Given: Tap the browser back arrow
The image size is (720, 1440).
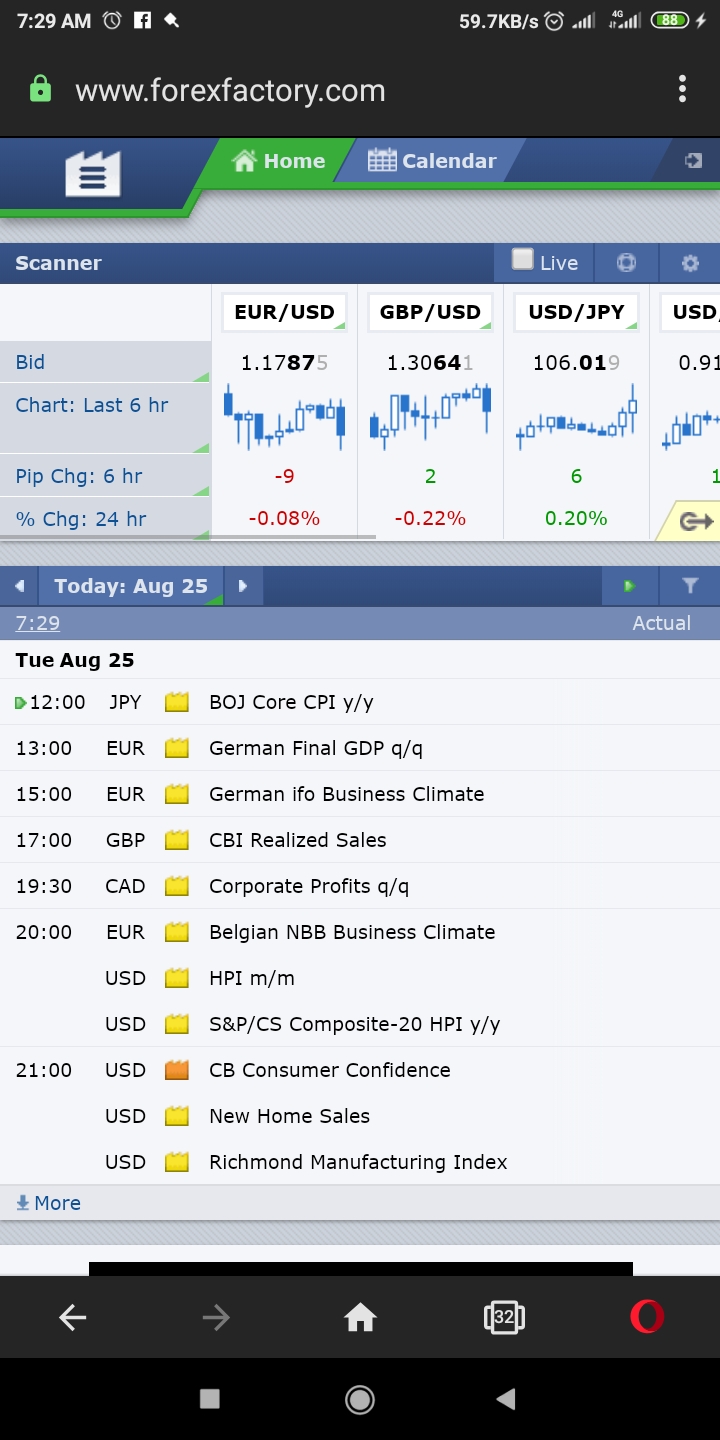Looking at the screenshot, I should click(x=72, y=1318).
